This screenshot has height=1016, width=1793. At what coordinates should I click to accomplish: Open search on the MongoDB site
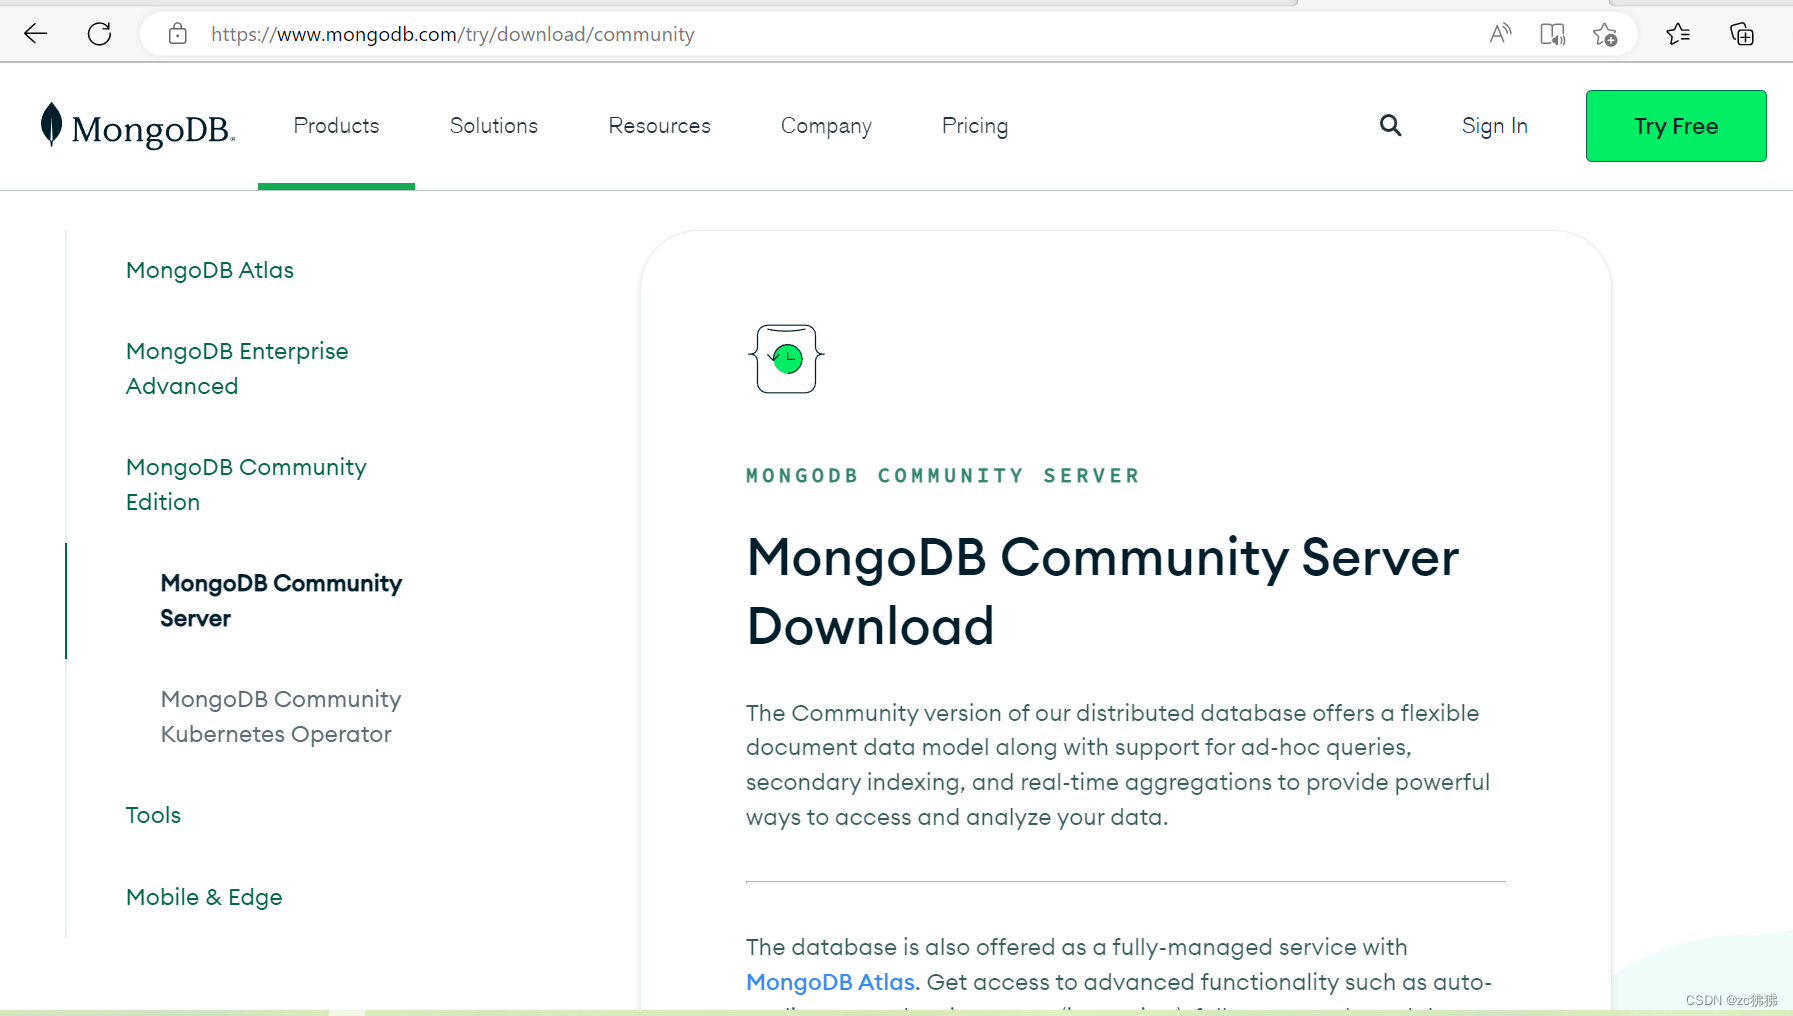(x=1390, y=125)
